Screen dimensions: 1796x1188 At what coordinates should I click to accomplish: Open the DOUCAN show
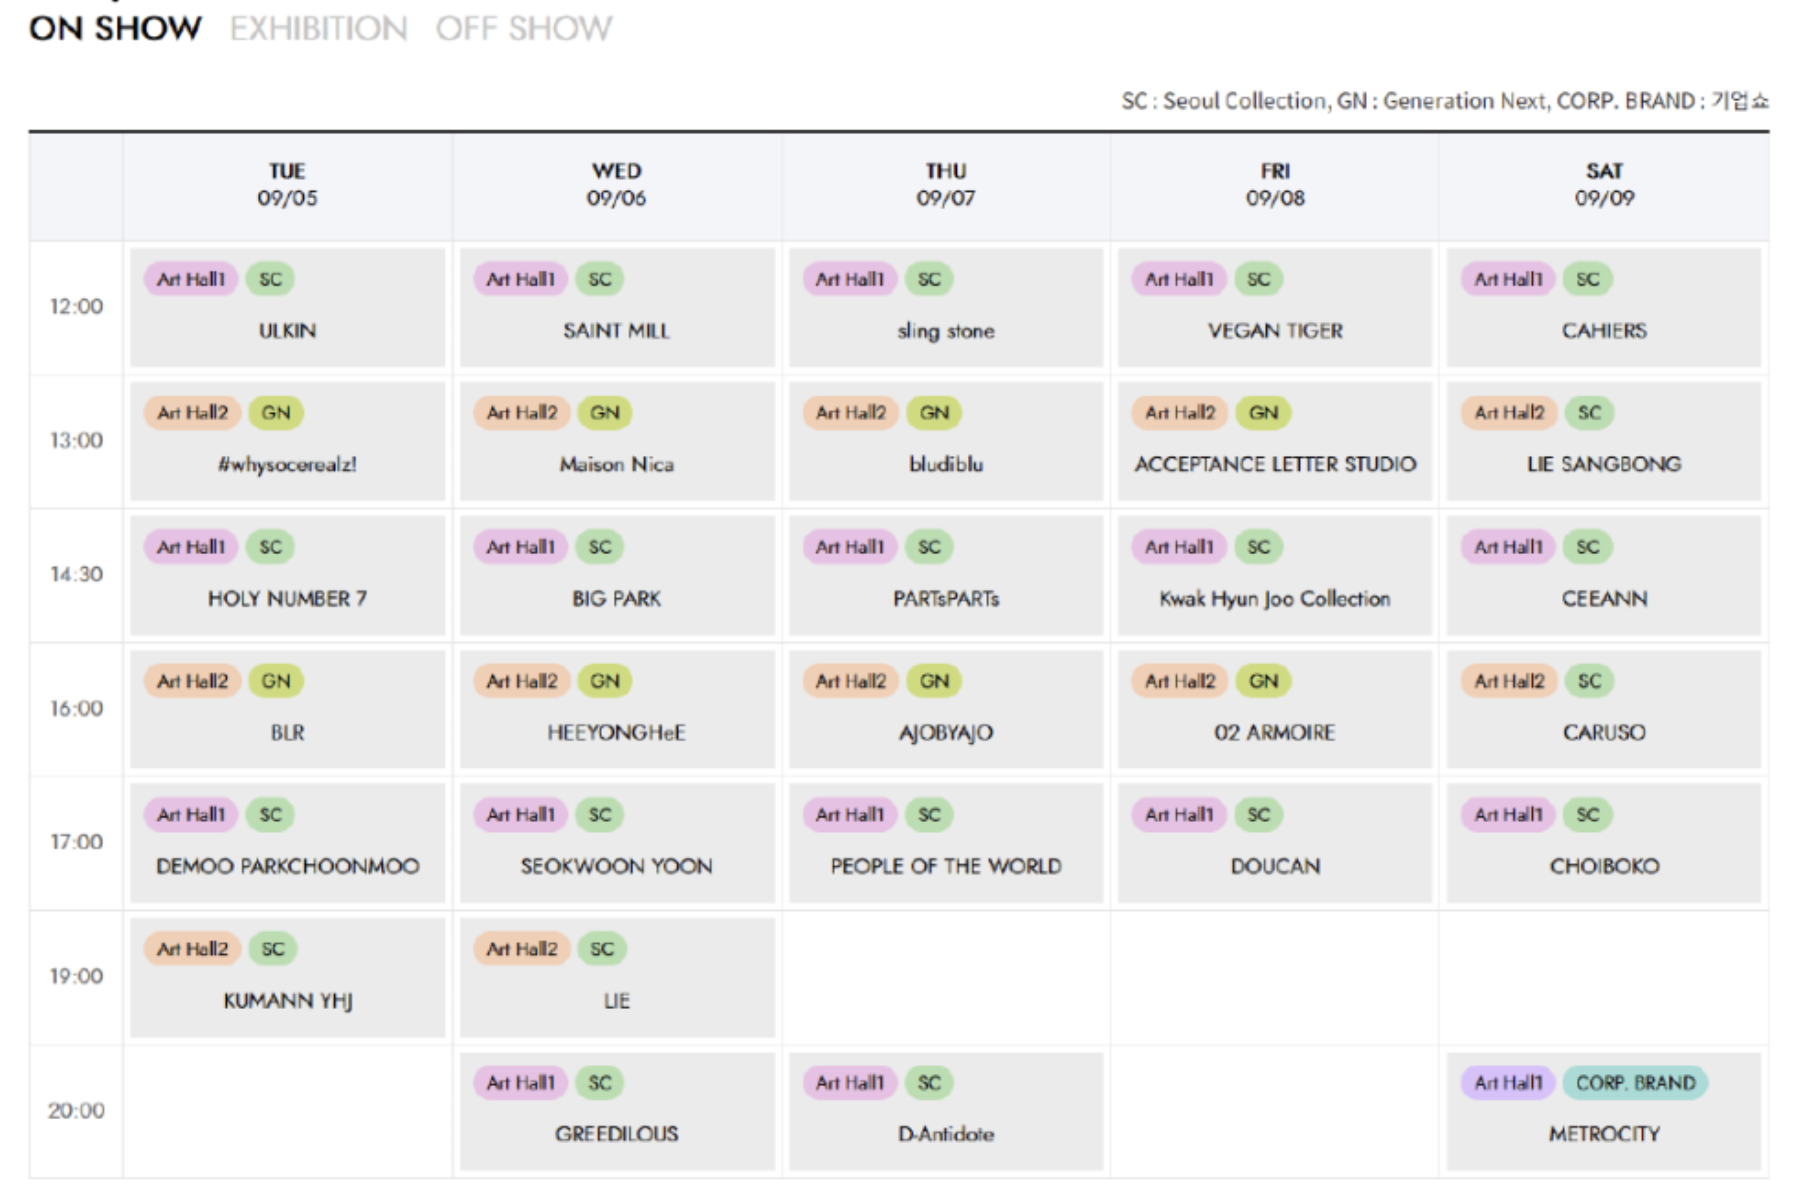pos(1274,843)
